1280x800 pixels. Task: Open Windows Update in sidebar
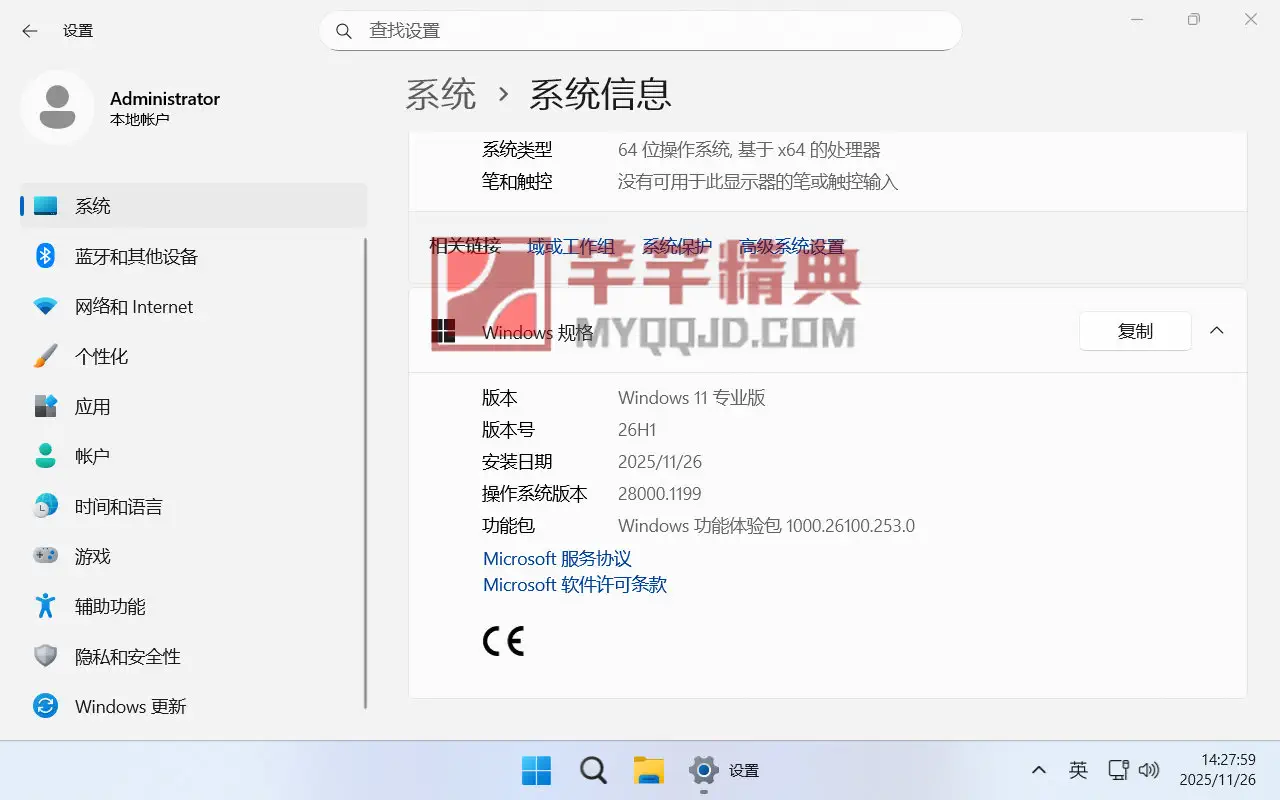130,707
